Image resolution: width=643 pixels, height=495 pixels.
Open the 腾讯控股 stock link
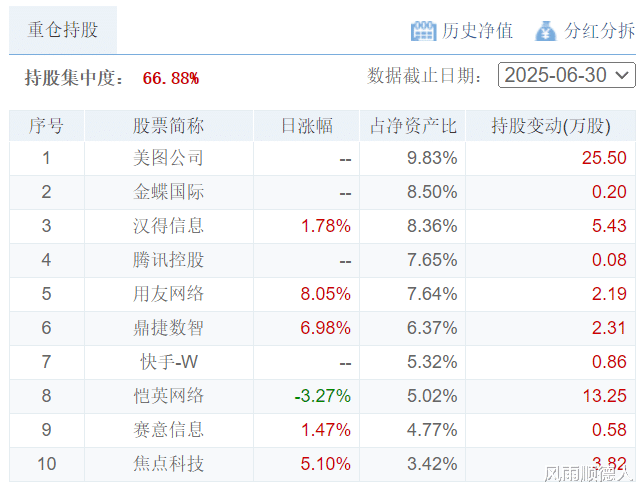(169, 260)
